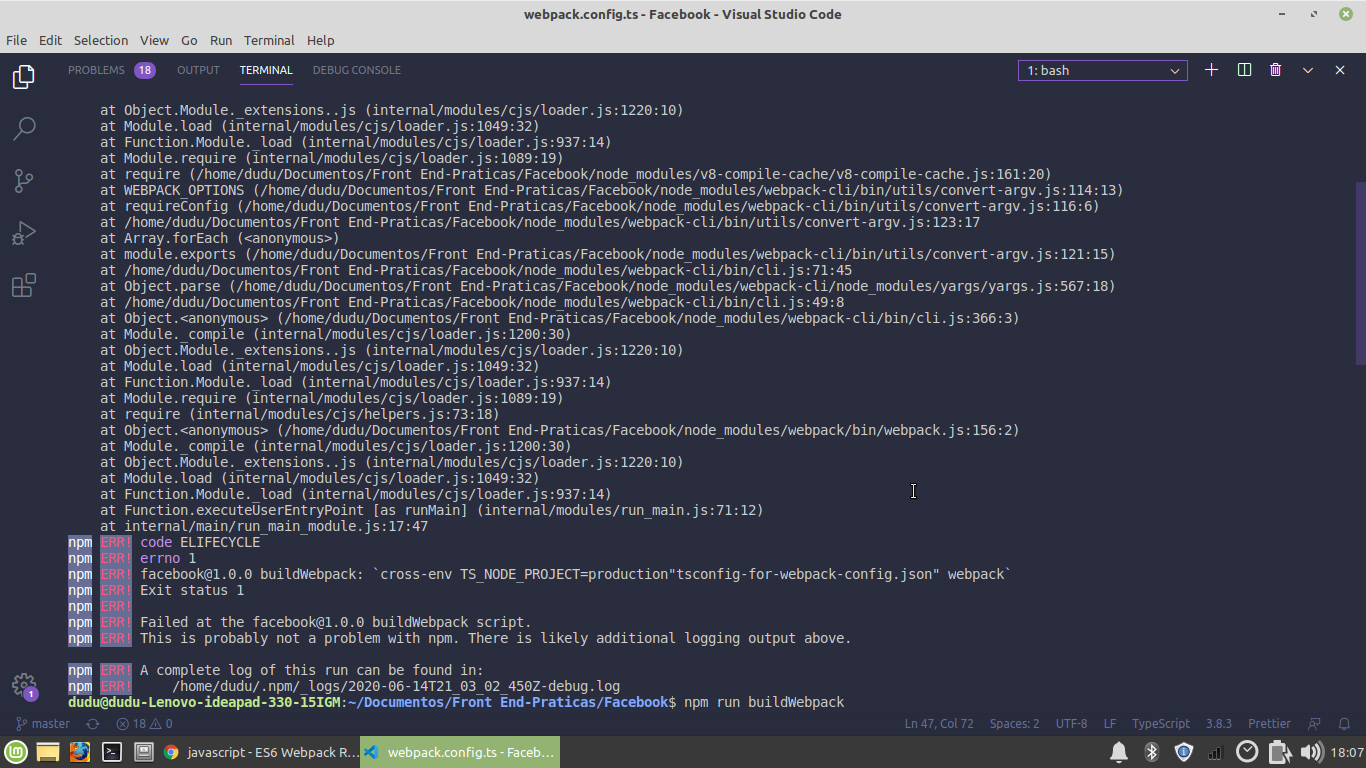Image resolution: width=1366 pixels, height=768 pixels.
Task: Switch to the Chrome 'javascript - ES6 Webpack' window
Action: click(259, 752)
